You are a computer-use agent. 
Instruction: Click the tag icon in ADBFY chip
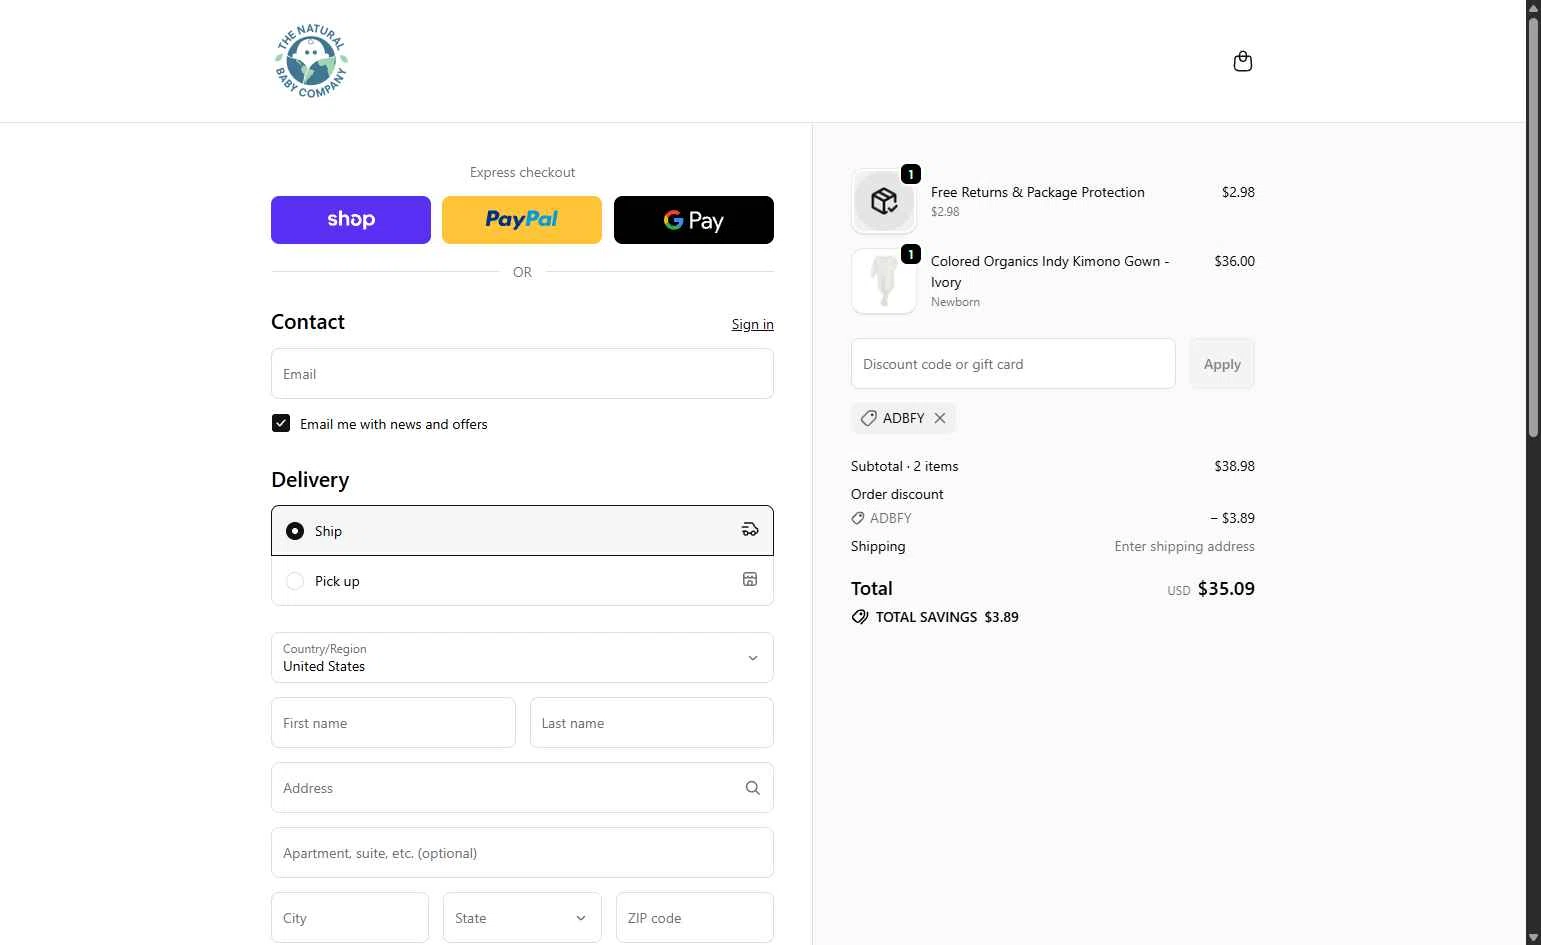(x=869, y=418)
